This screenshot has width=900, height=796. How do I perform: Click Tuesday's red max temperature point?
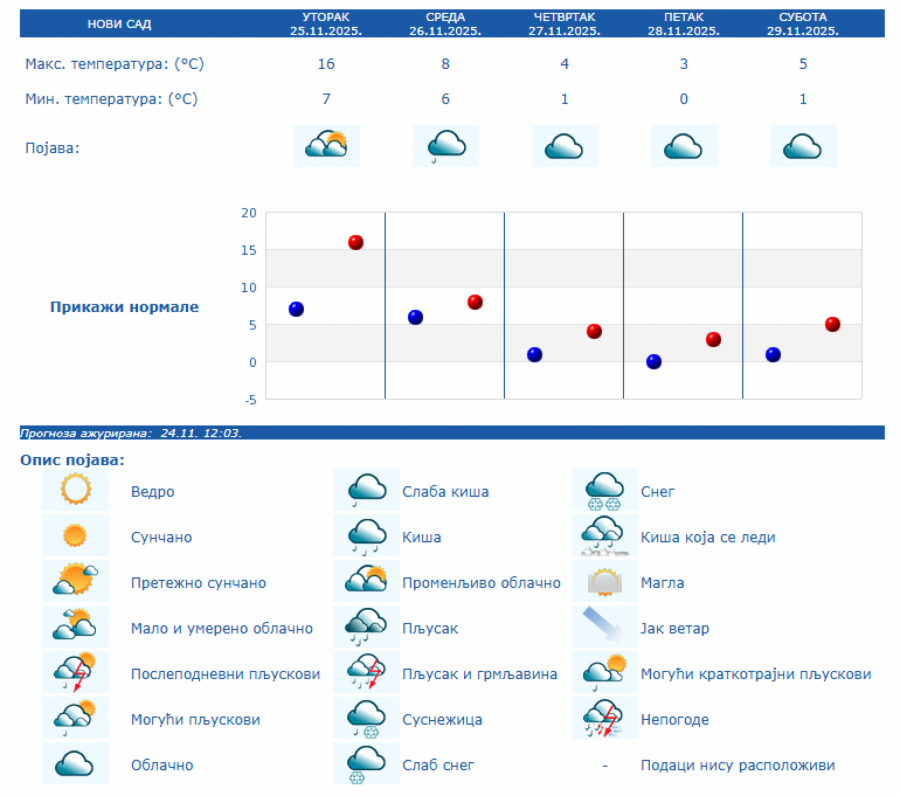coord(355,242)
